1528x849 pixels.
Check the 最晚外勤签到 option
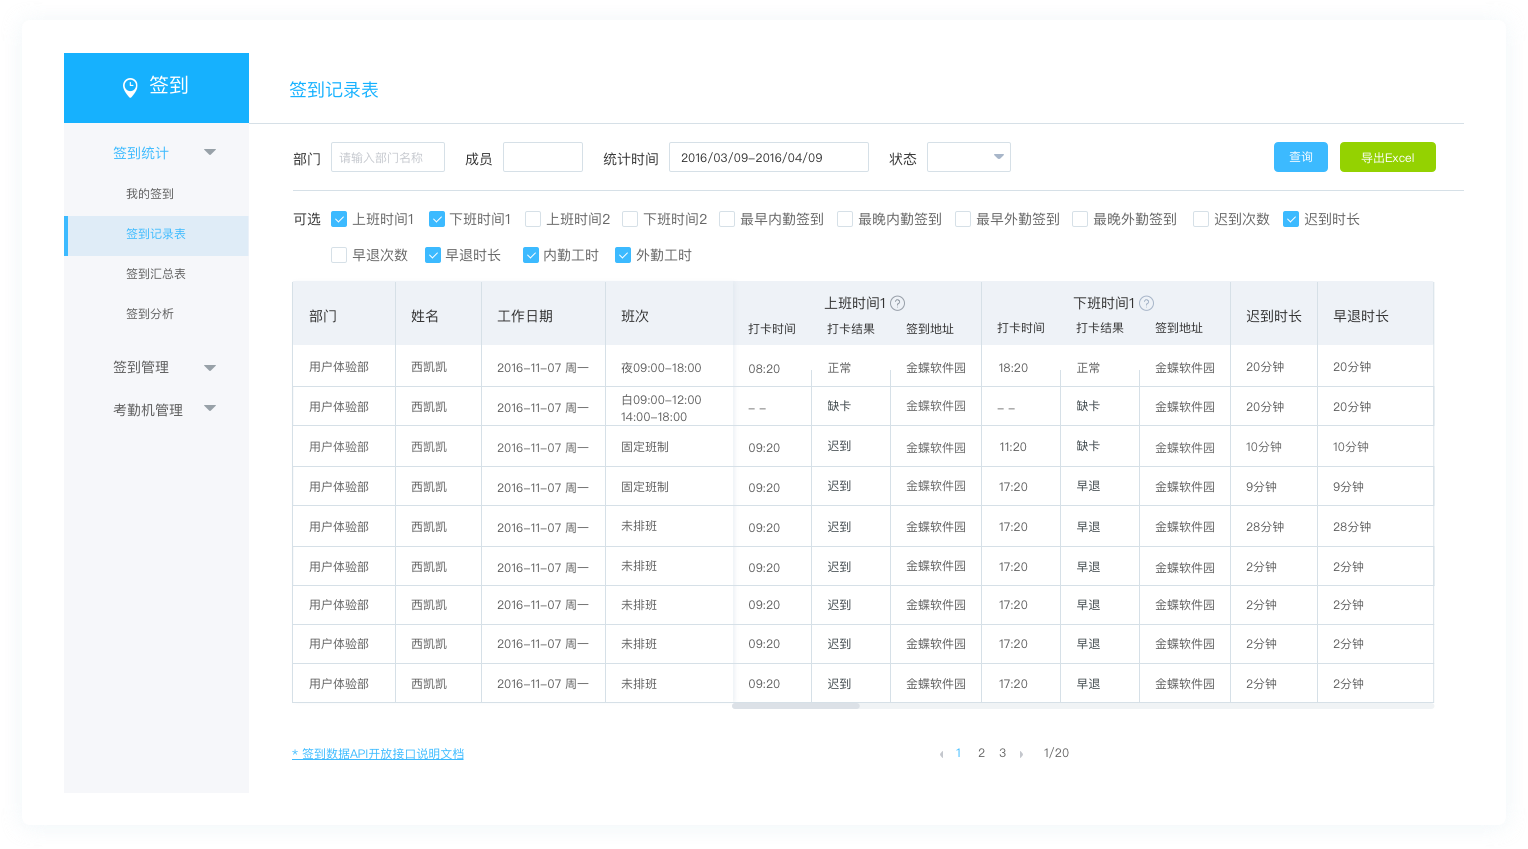pos(1080,219)
